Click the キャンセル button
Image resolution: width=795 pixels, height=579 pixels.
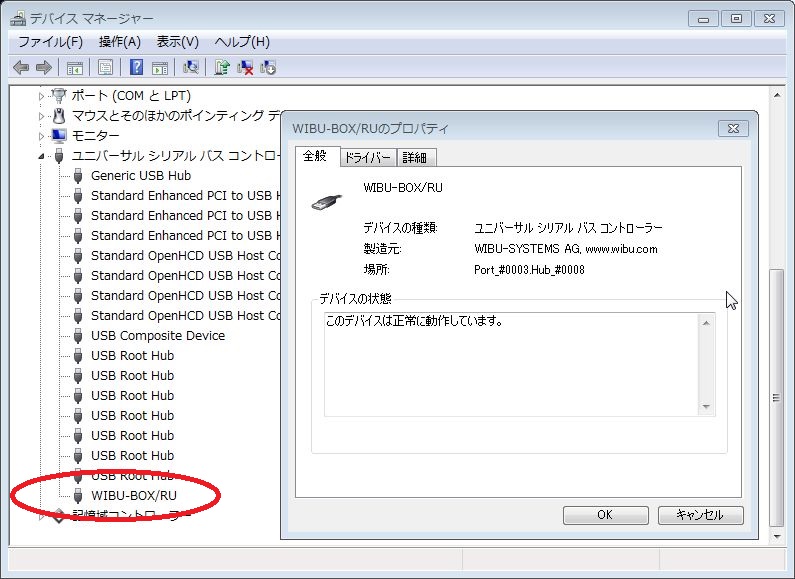pyautogui.click(x=700, y=515)
